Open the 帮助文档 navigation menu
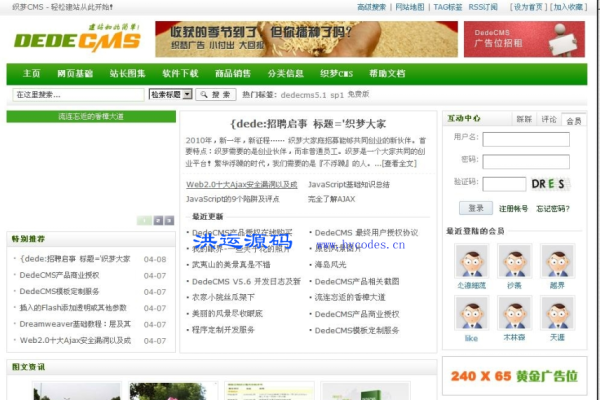This screenshot has width=600, height=400. coord(387,73)
